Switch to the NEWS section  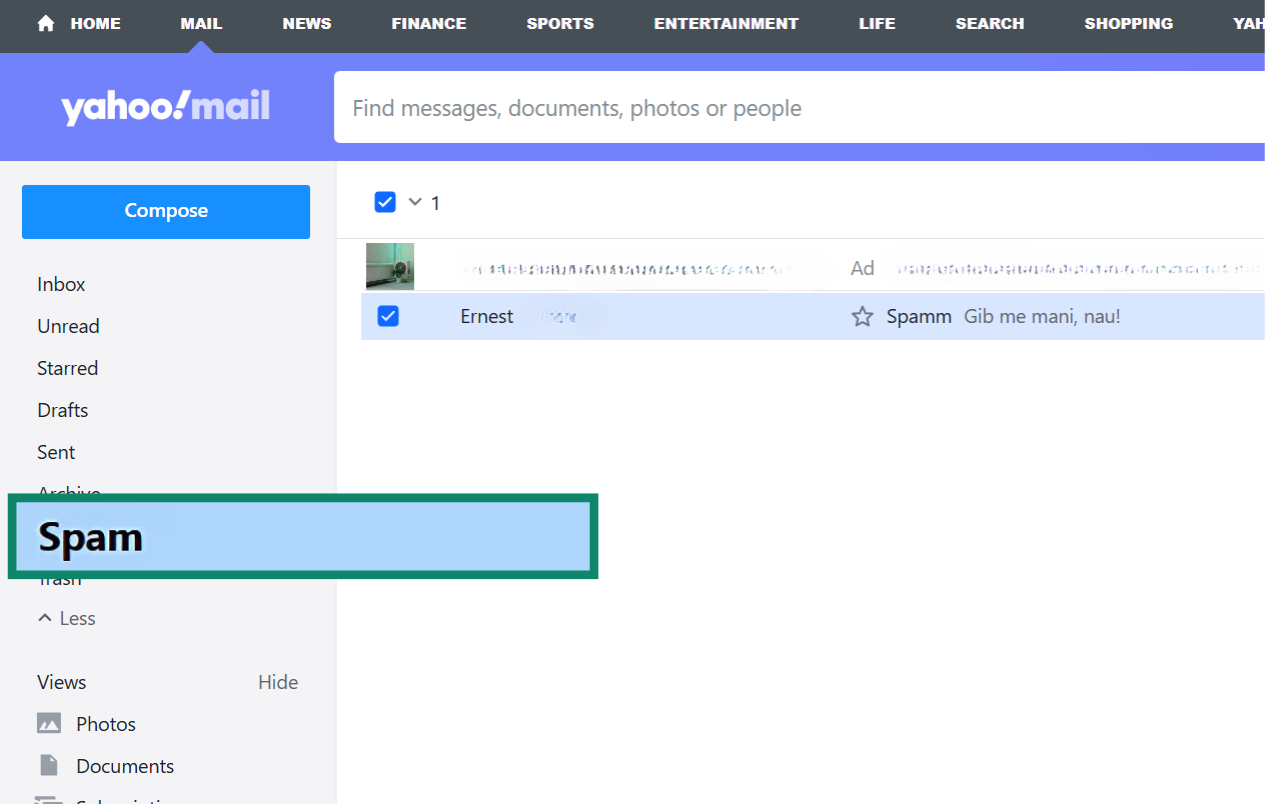click(306, 22)
